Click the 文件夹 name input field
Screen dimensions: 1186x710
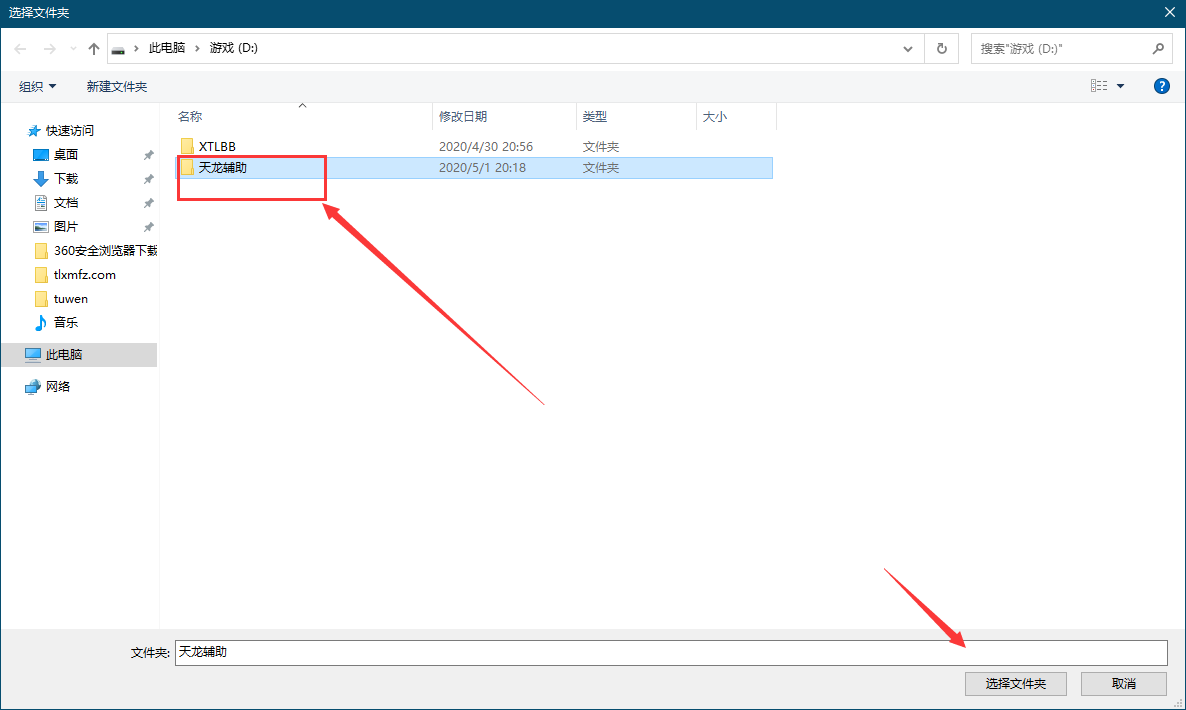pos(671,653)
